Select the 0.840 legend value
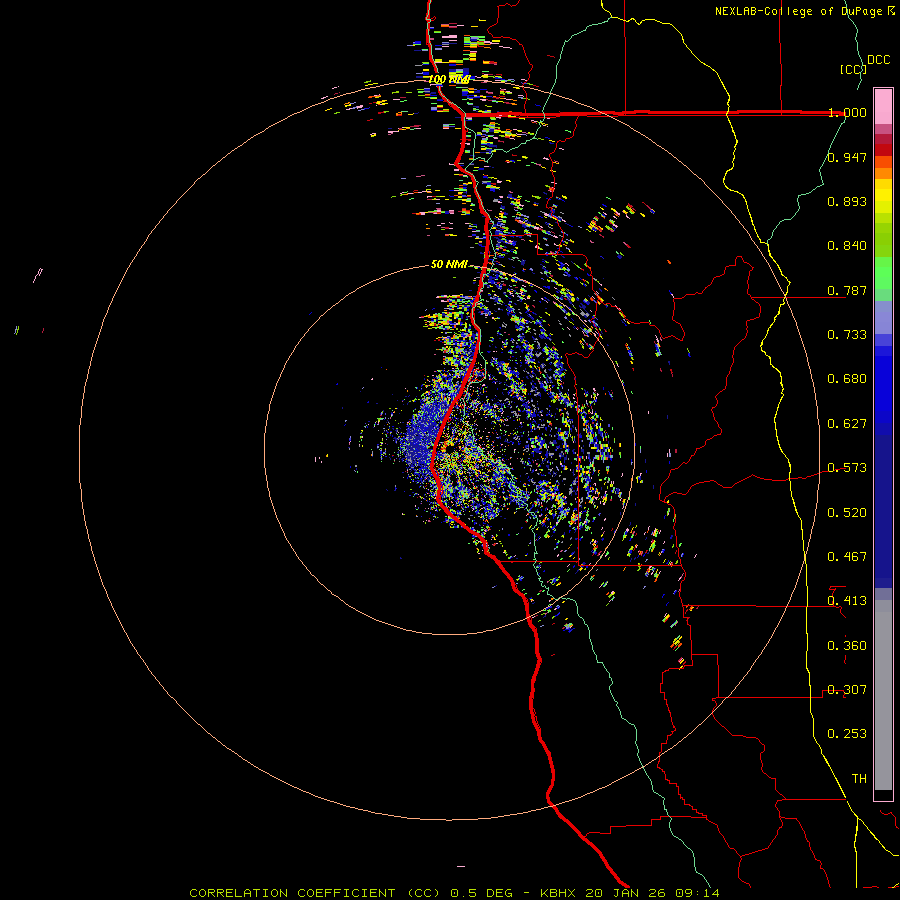Image resolution: width=900 pixels, height=900 pixels. tap(847, 246)
